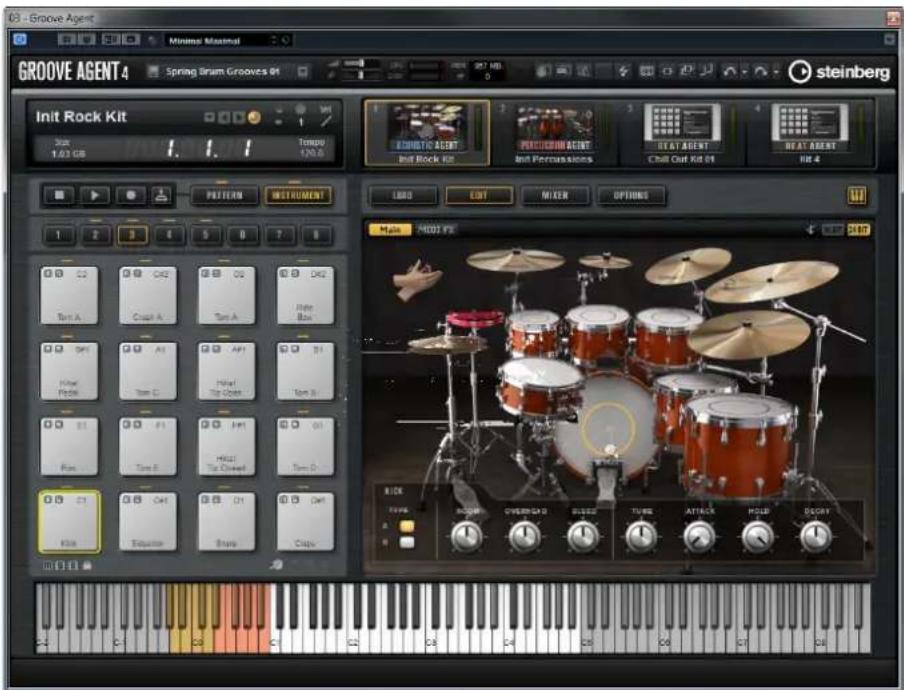Mute the Crash A pad
Viewport: 904px width, 690px height.
[126, 273]
